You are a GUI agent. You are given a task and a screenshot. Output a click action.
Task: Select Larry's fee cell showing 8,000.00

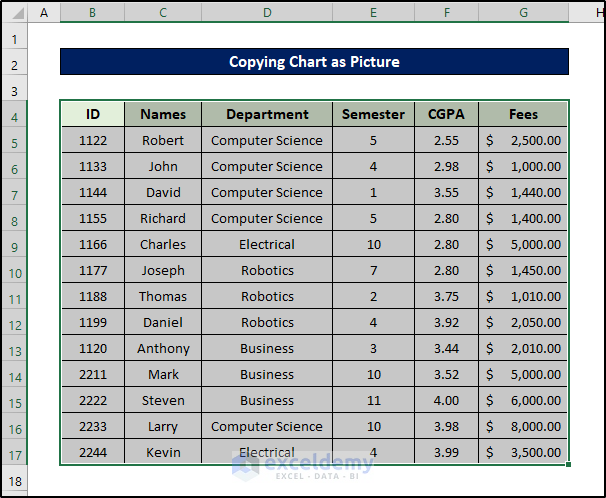[523, 427]
